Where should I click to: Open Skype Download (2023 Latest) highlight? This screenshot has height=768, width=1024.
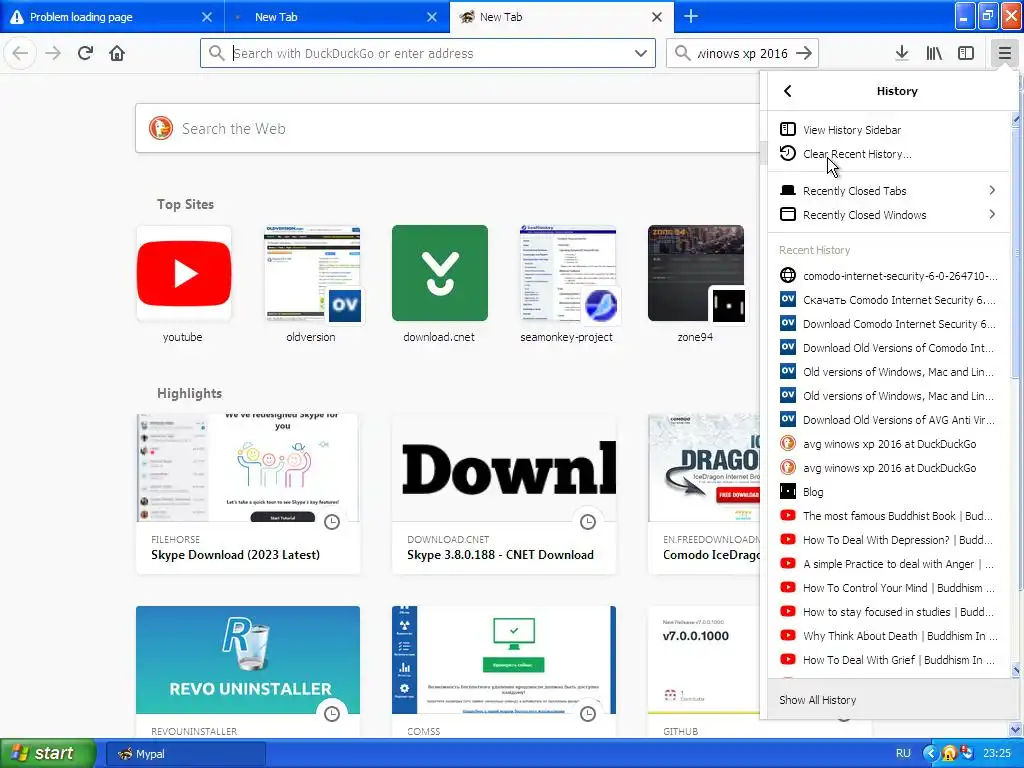tap(248, 493)
